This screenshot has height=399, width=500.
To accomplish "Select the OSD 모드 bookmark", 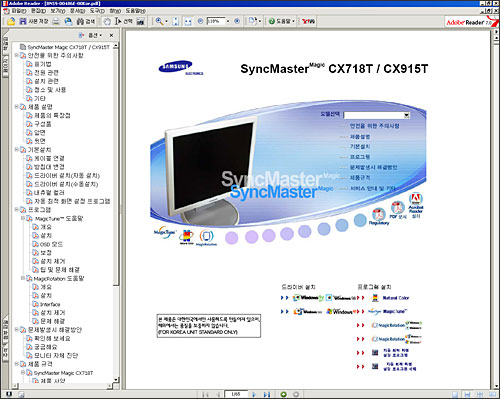I will pos(51,244).
